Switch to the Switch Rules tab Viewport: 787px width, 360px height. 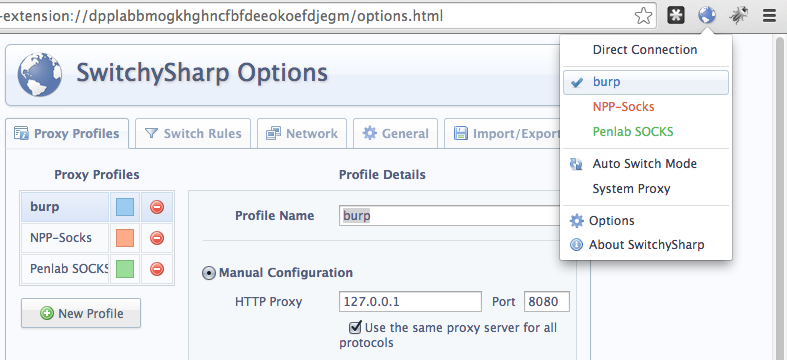point(193,134)
